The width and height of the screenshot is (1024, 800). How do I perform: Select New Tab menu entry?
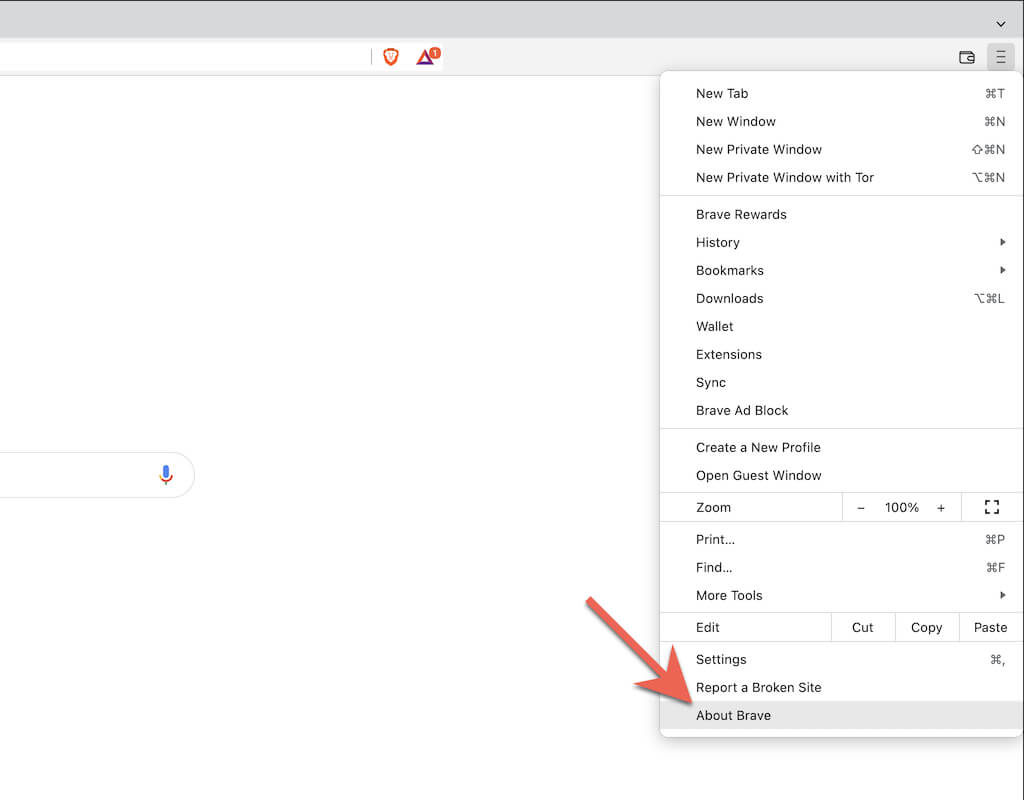coord(841,93)
